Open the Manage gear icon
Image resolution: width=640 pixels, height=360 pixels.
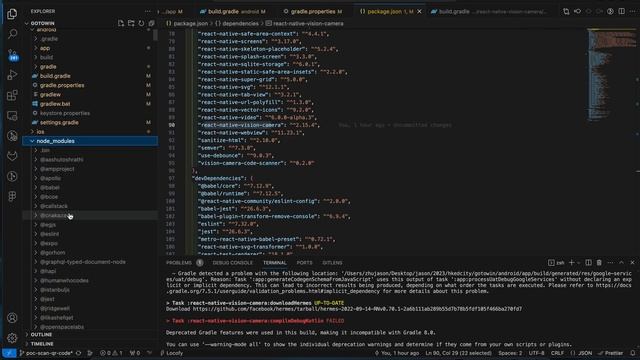pyautogui.click(x=12, y=338)
